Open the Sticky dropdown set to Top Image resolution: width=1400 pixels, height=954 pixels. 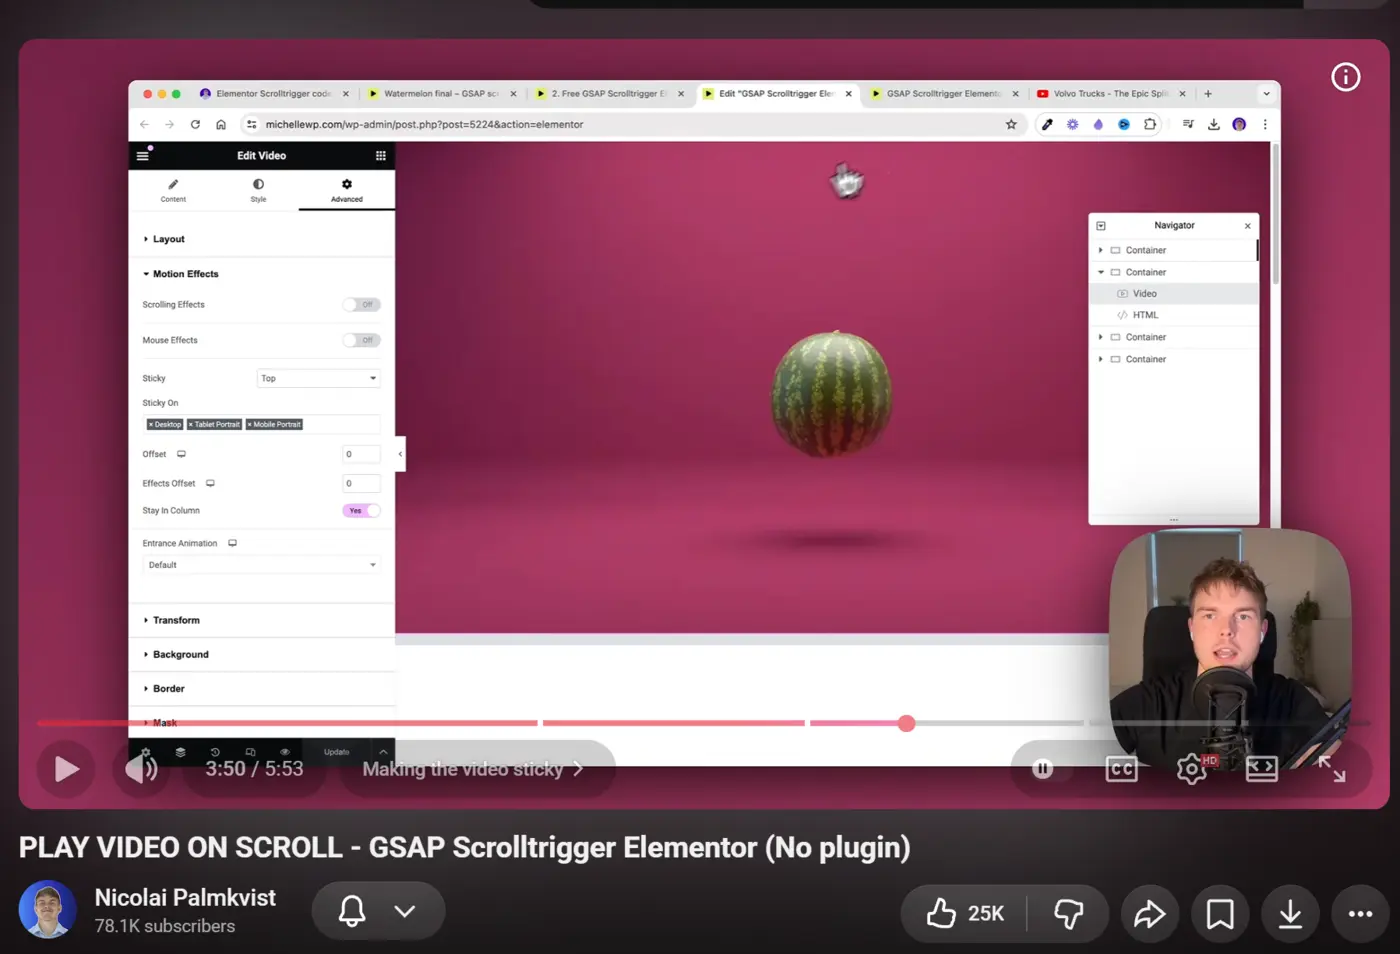coord(318,378)
